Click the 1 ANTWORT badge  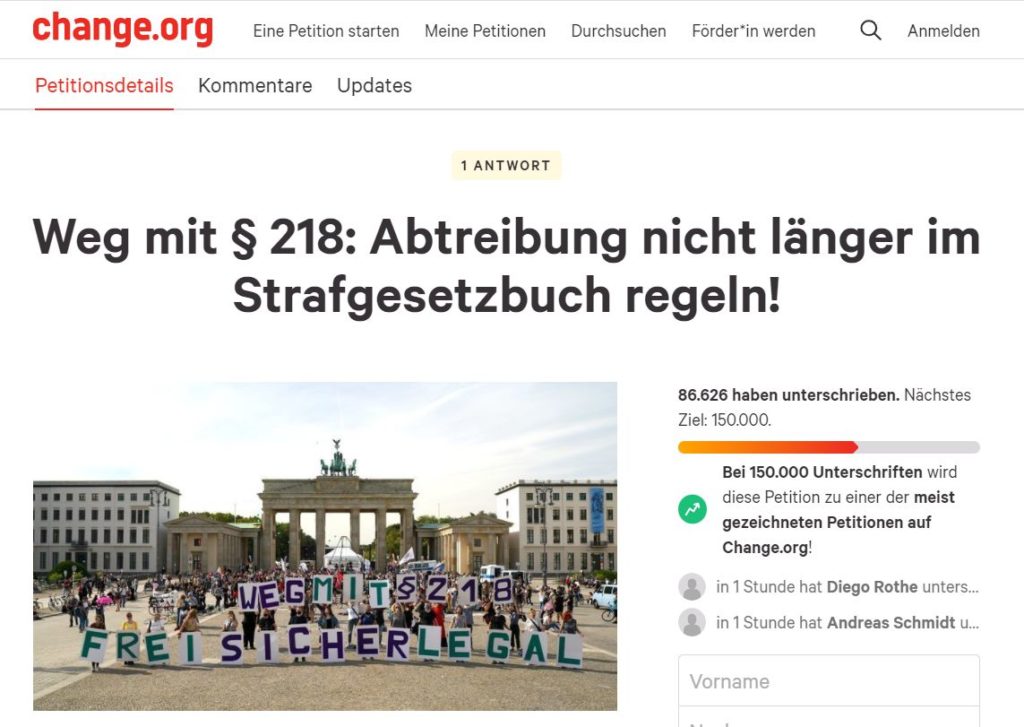pos(506,166)
